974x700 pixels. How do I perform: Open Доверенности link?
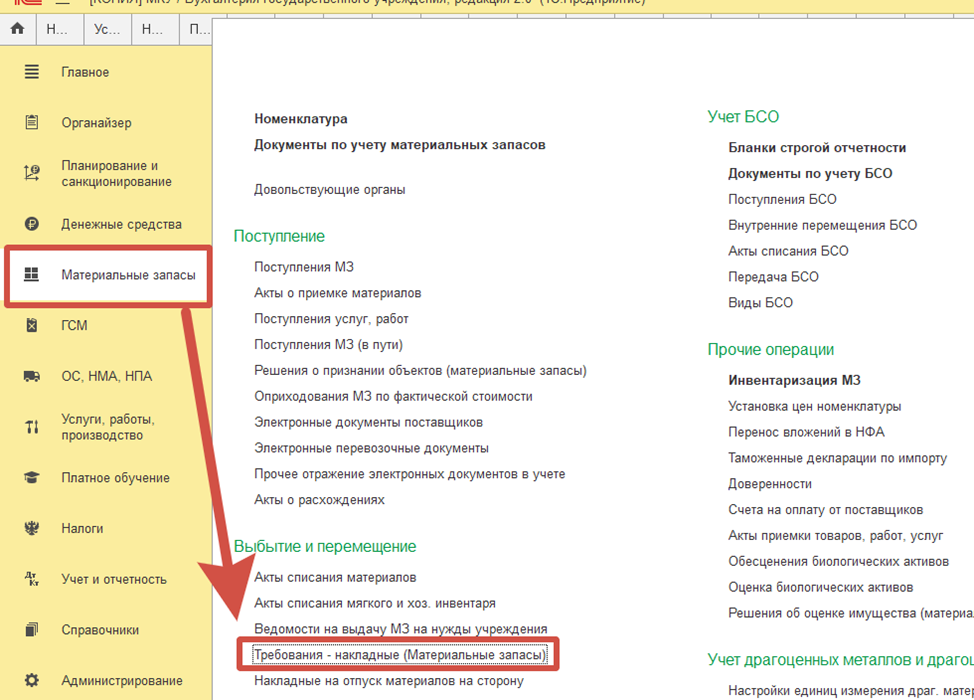coord(770,484)
